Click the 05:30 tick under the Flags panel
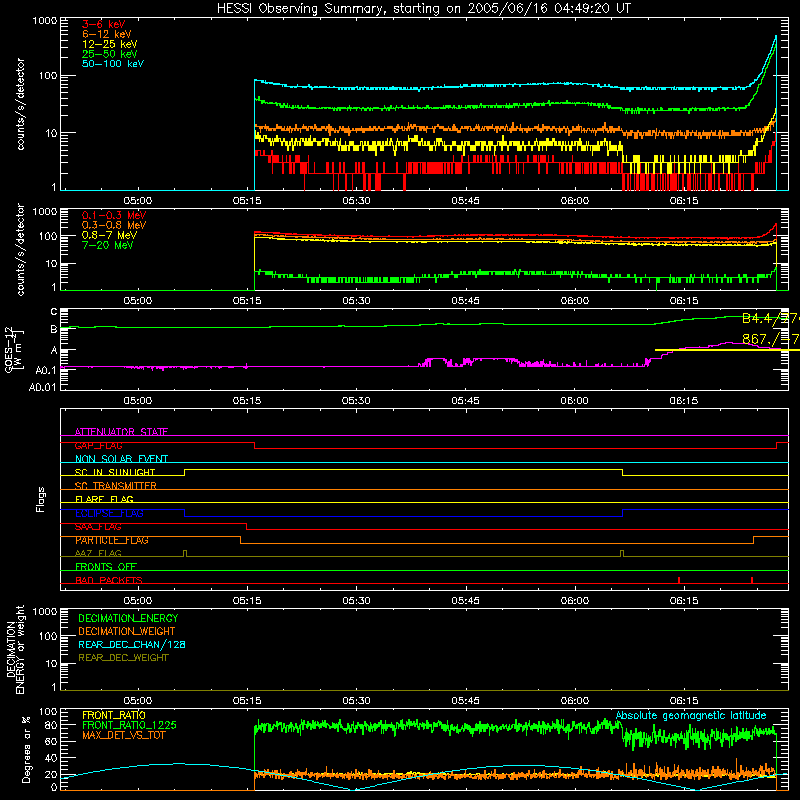 356,601
